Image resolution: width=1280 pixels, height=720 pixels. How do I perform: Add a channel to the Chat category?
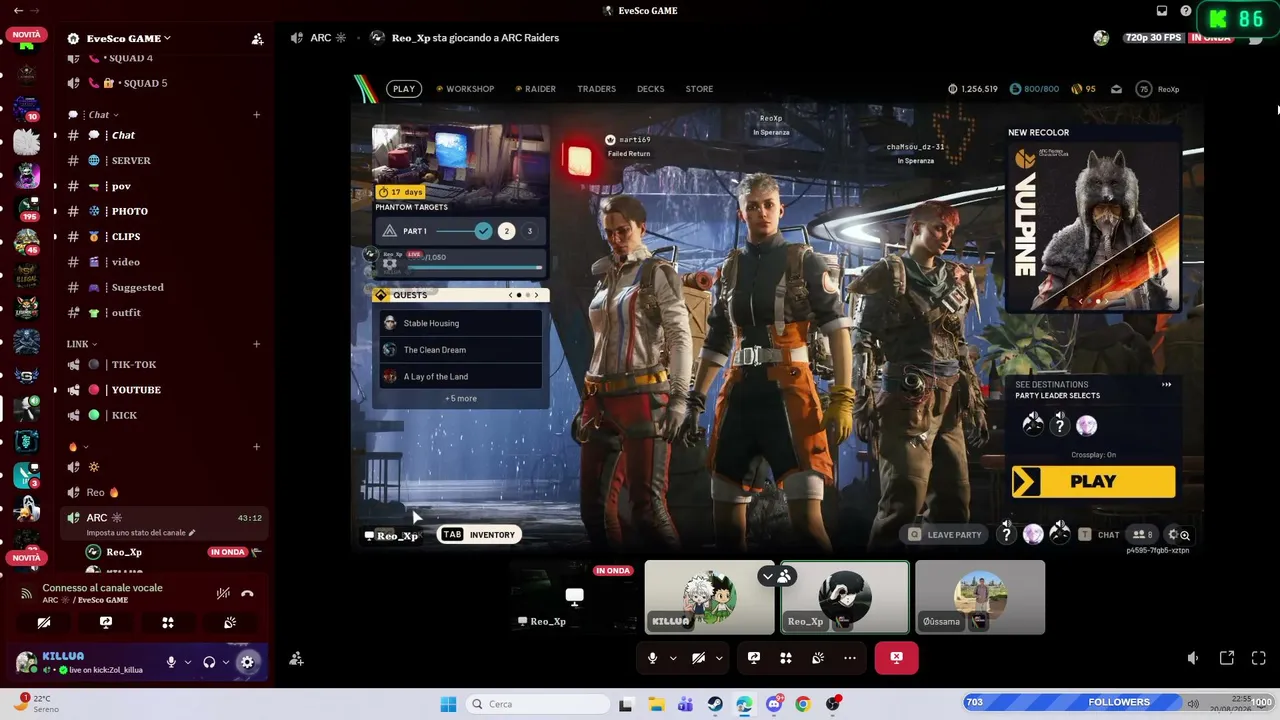click(256, 115)
